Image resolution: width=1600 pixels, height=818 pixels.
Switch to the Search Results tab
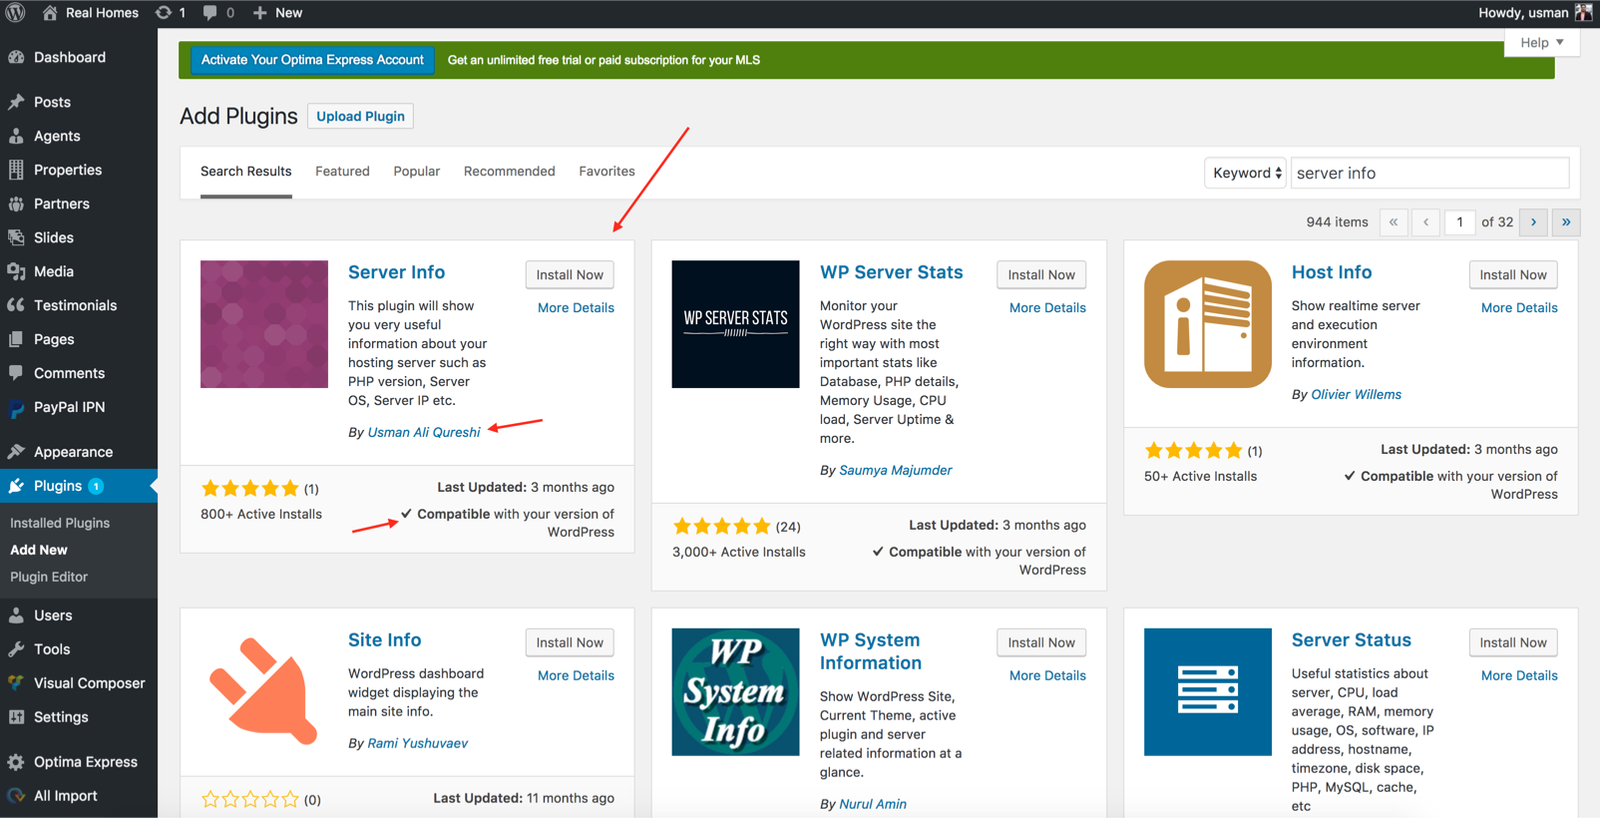tap(246, 172)
